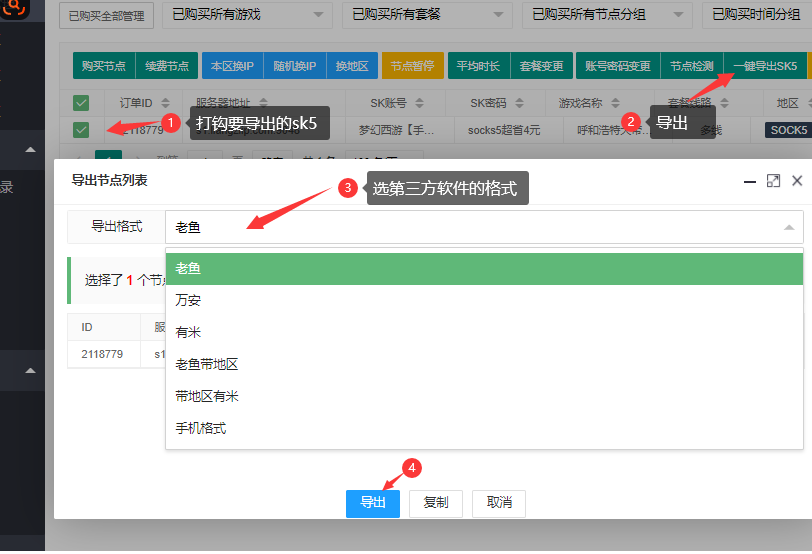Click the 平均时长 button
The image size is (812, 554).
pyautogui.click(x=479, y=66)
